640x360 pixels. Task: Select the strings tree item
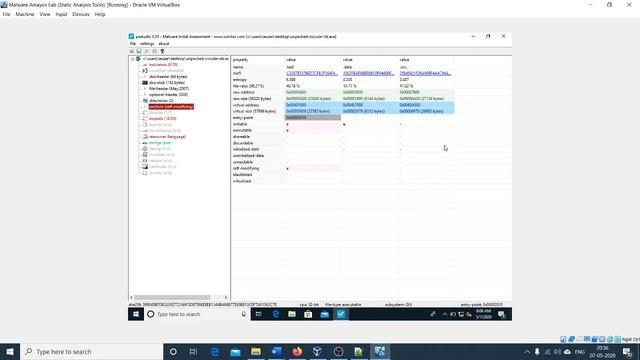160,143
